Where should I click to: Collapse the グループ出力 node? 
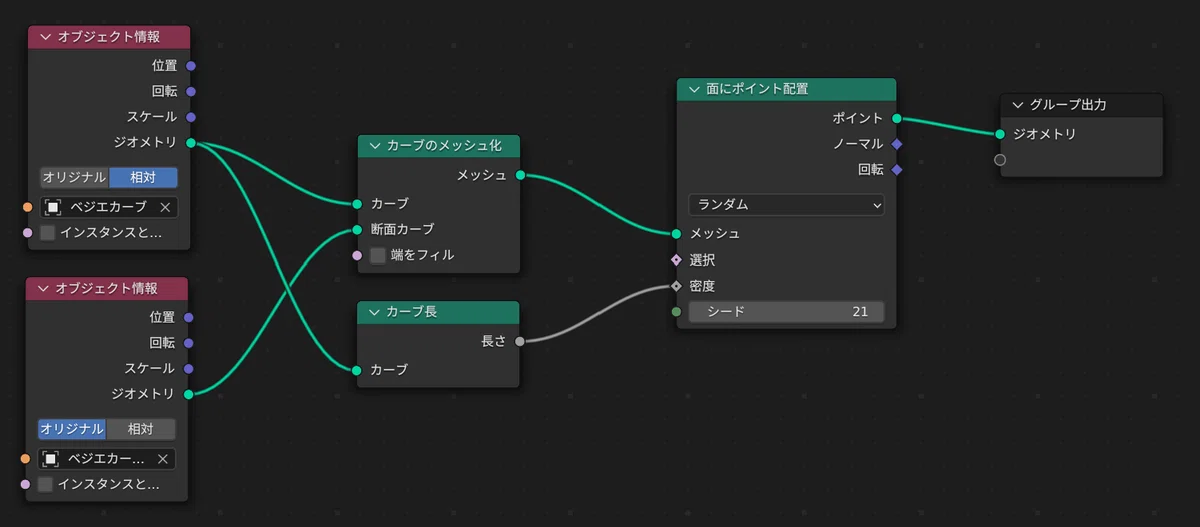(1016, 104)
